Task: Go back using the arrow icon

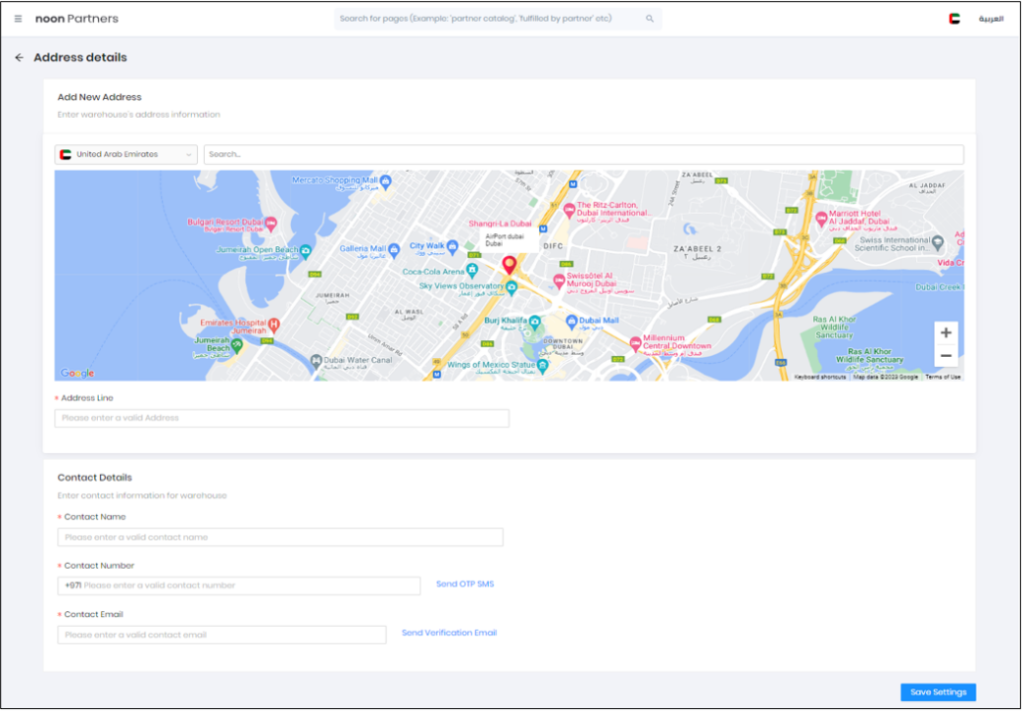Action: click(x=19, y=57)
